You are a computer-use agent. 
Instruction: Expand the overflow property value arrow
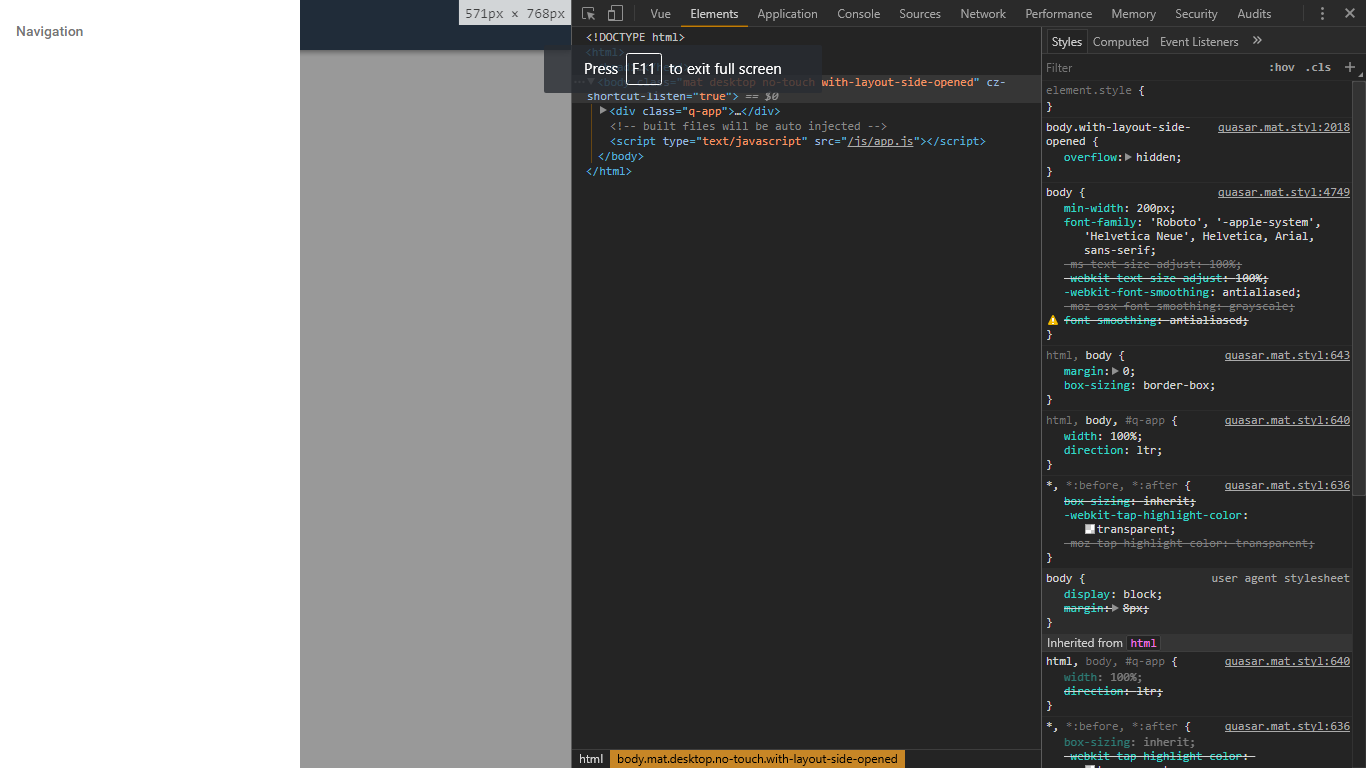point(1128,157)
